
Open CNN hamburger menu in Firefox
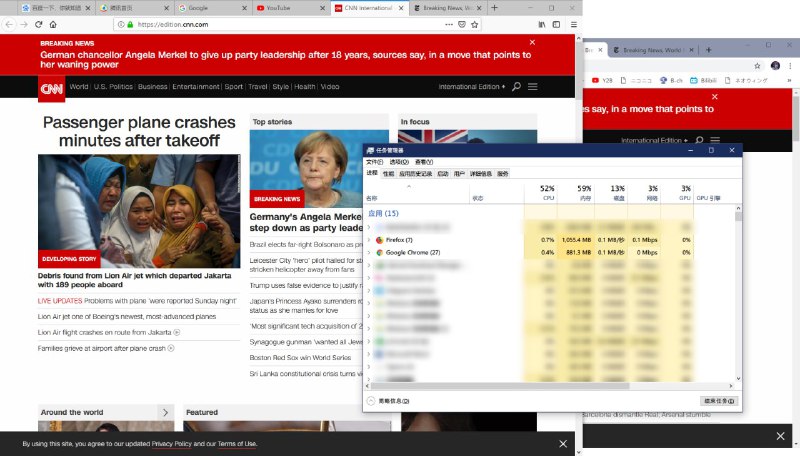533,87
